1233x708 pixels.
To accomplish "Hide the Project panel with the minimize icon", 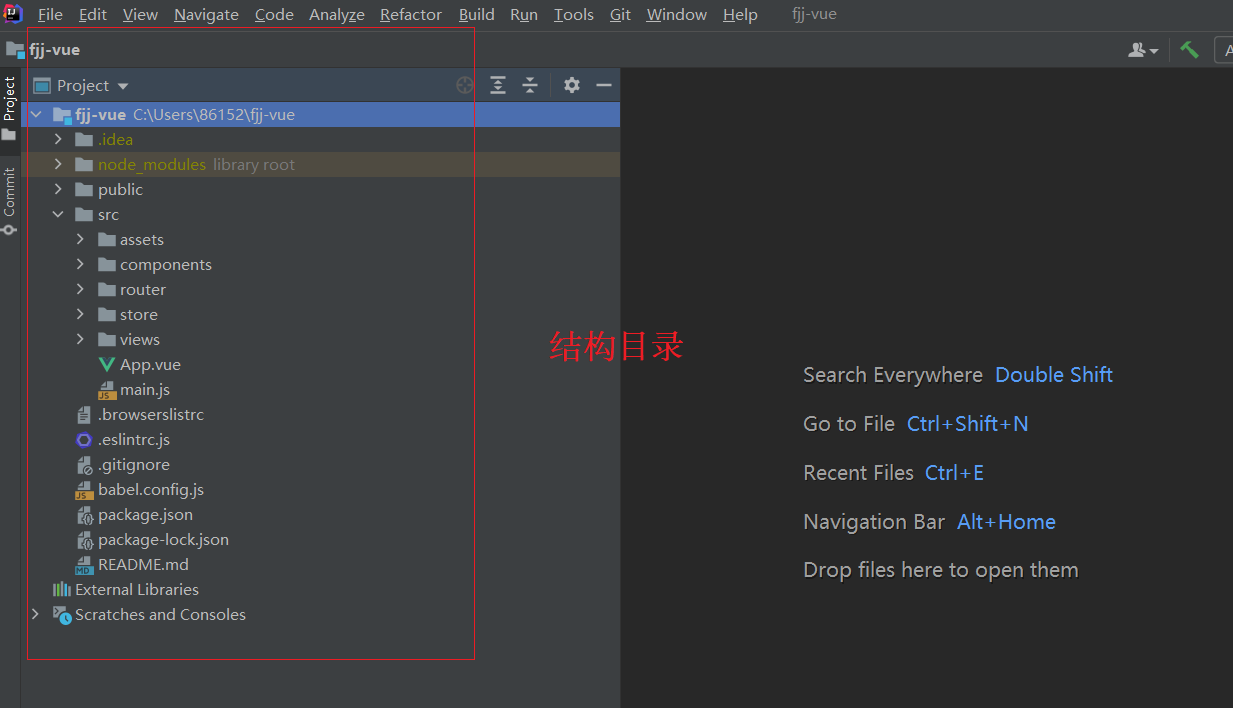I will coord(604,85).
